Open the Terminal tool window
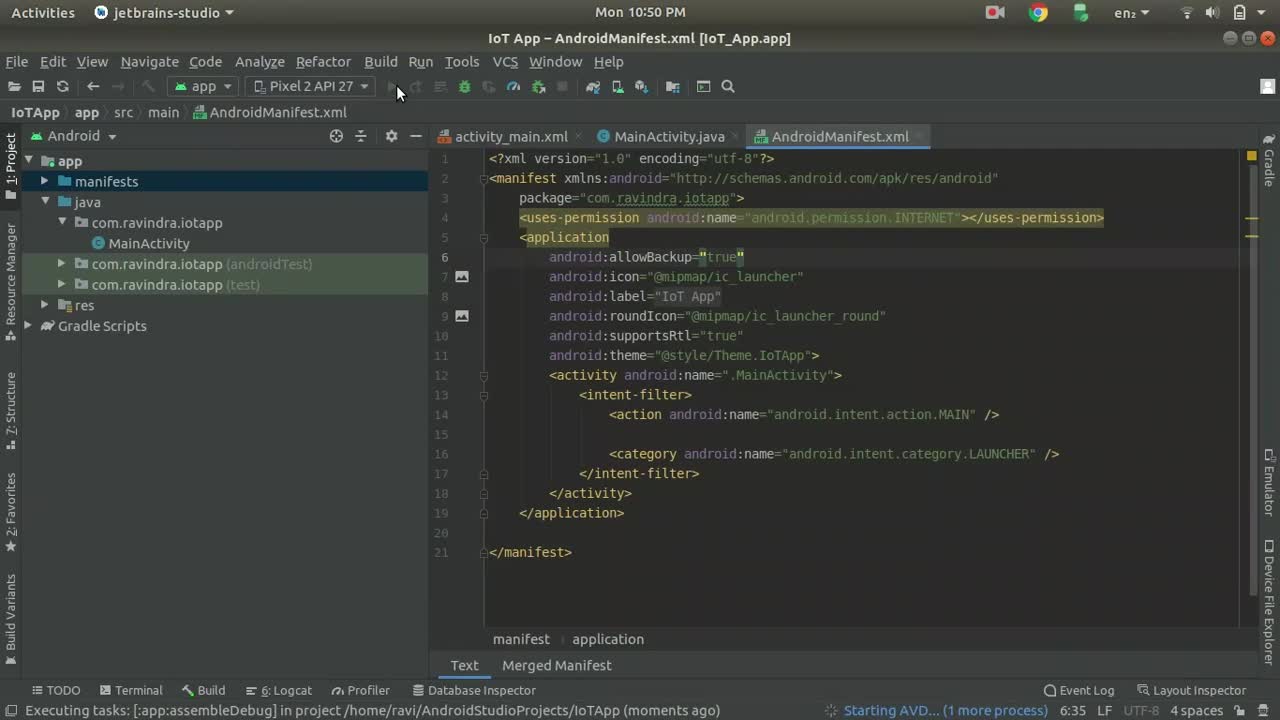1280x720 pixels. pyautogui.click(x=129, y=690)
